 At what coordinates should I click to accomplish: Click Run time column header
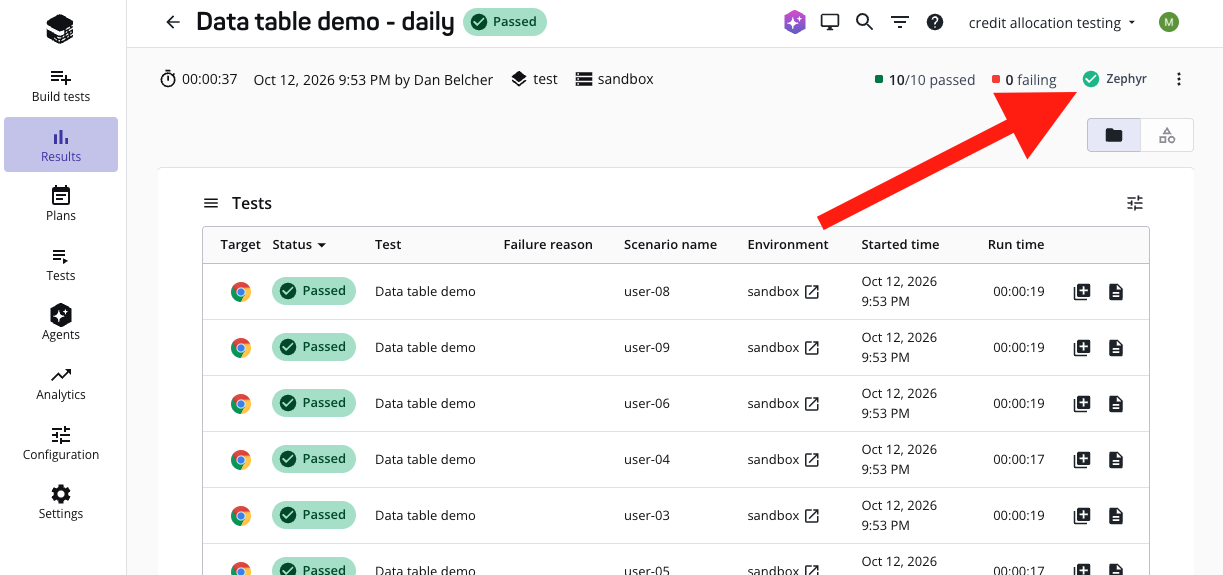click(1016, 245)
